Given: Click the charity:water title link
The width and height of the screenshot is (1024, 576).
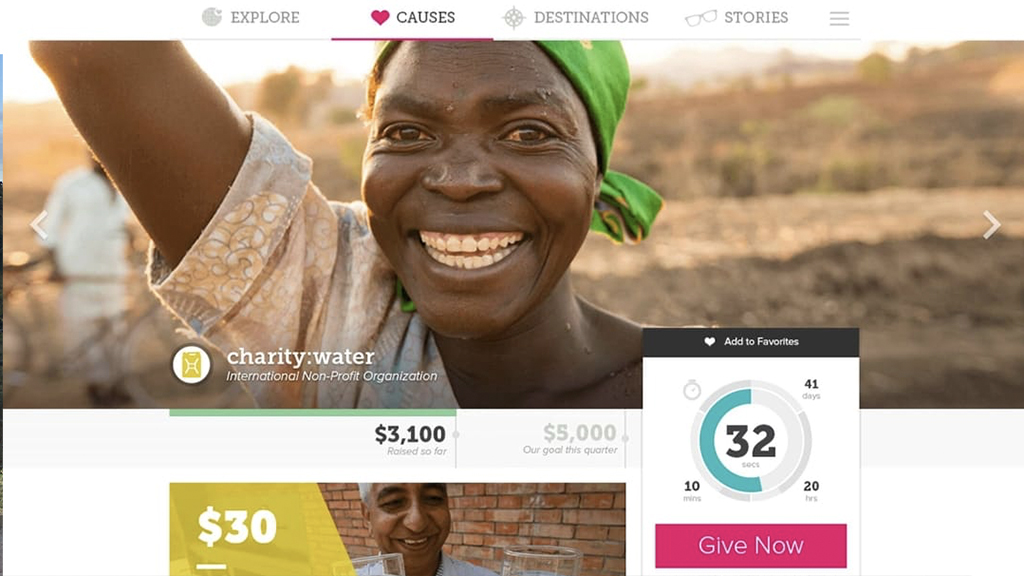Looking at the screenshot, I should pos(300,357).
